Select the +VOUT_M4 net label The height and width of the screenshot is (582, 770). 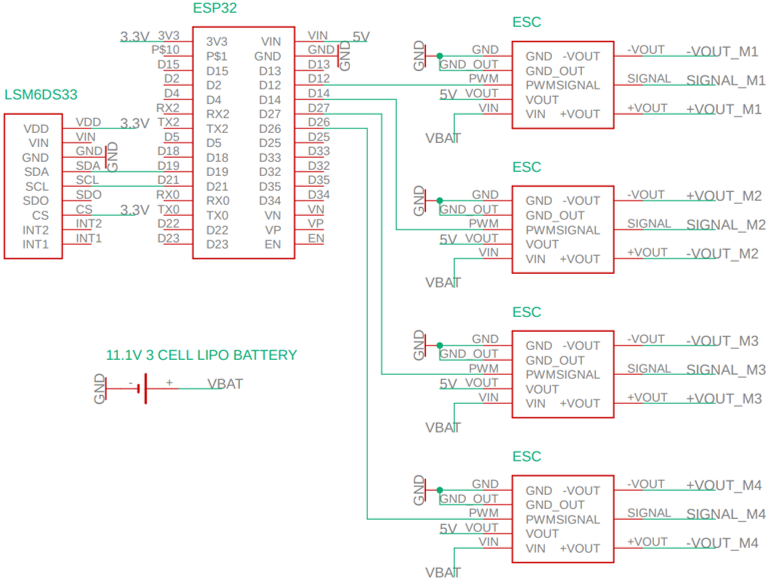pyautogui.click(x=724, y=486)
